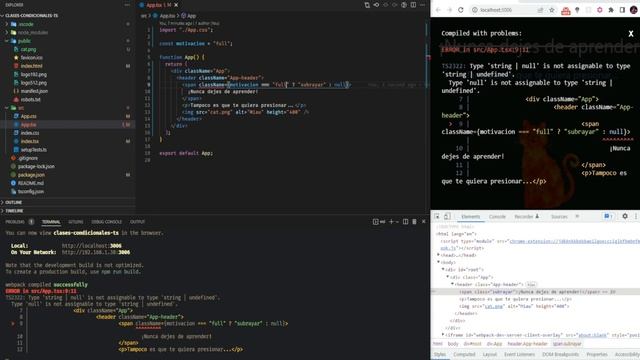Switch to the TERMINAL panel tab
The width and height of the screenshot is (640, 360).
click(x=51, y=222)
